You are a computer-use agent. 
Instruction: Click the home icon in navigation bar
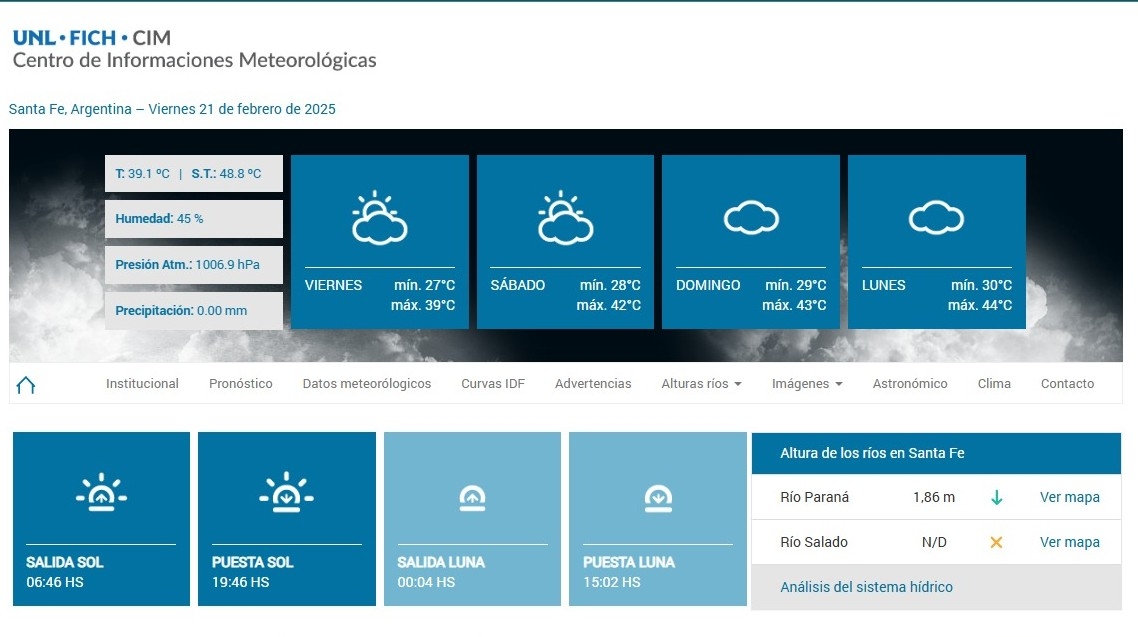pyautogui.click(x=26, y=385)
